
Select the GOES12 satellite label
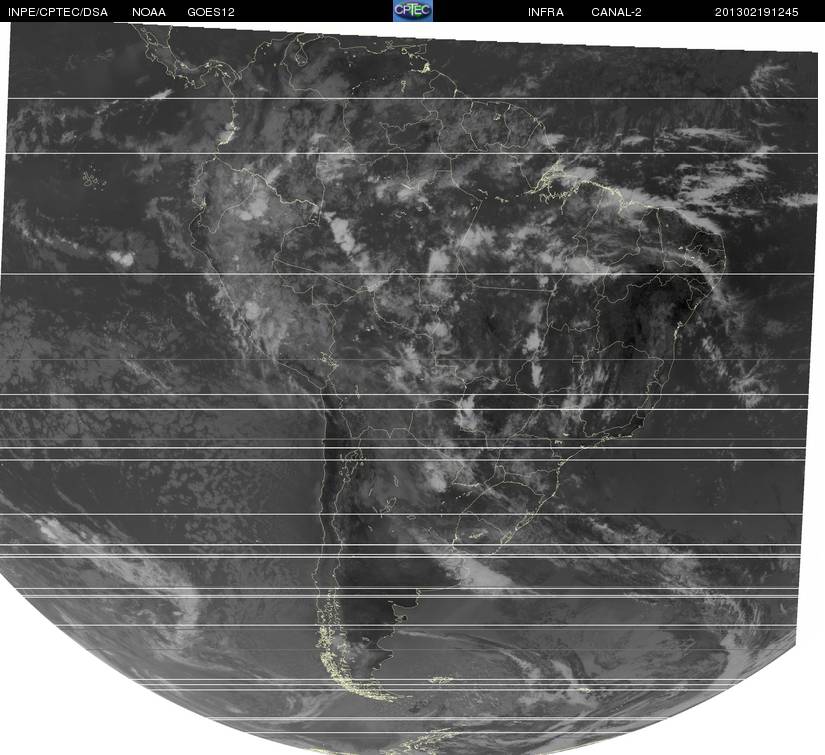(211, 12)
